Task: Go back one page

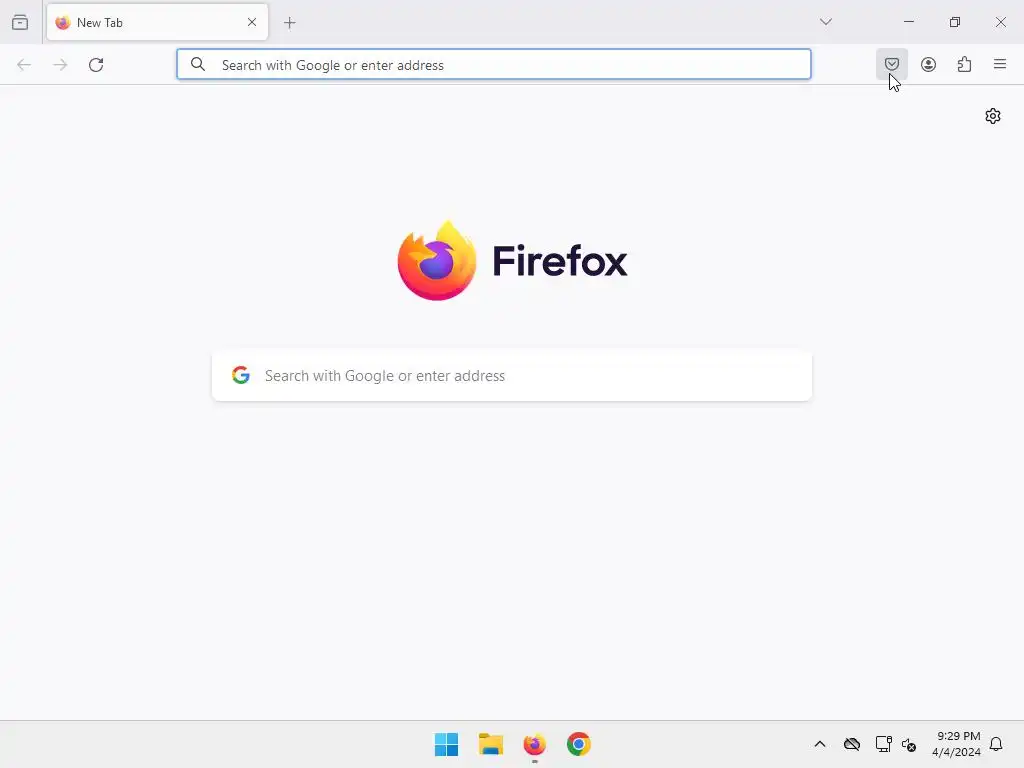Action: pos(24,65)
